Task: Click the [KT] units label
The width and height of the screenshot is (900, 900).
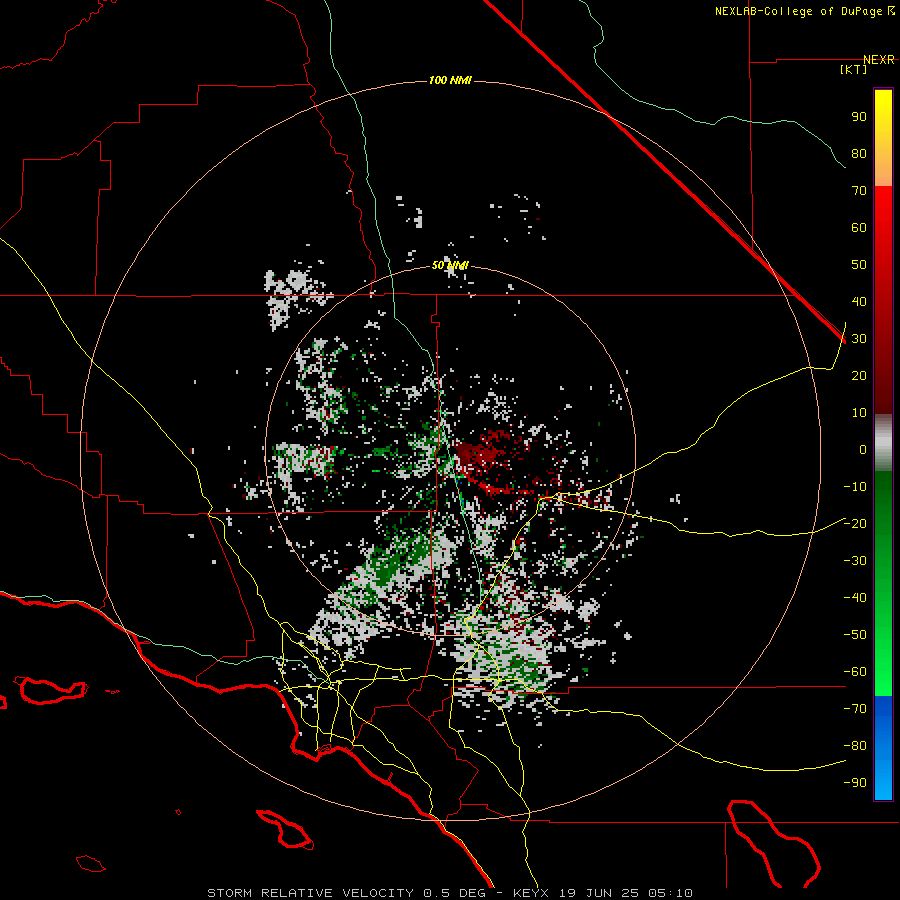Action: coord(854,69)
